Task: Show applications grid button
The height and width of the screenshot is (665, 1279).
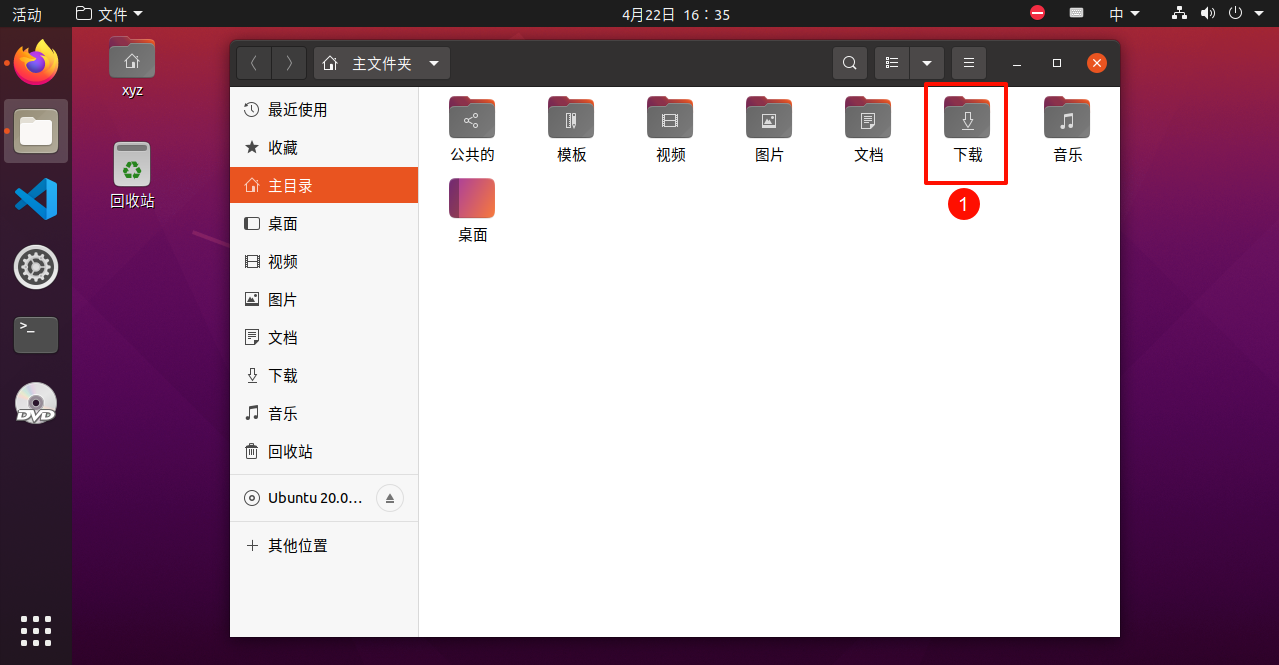Action: click(x=36, y=631)
